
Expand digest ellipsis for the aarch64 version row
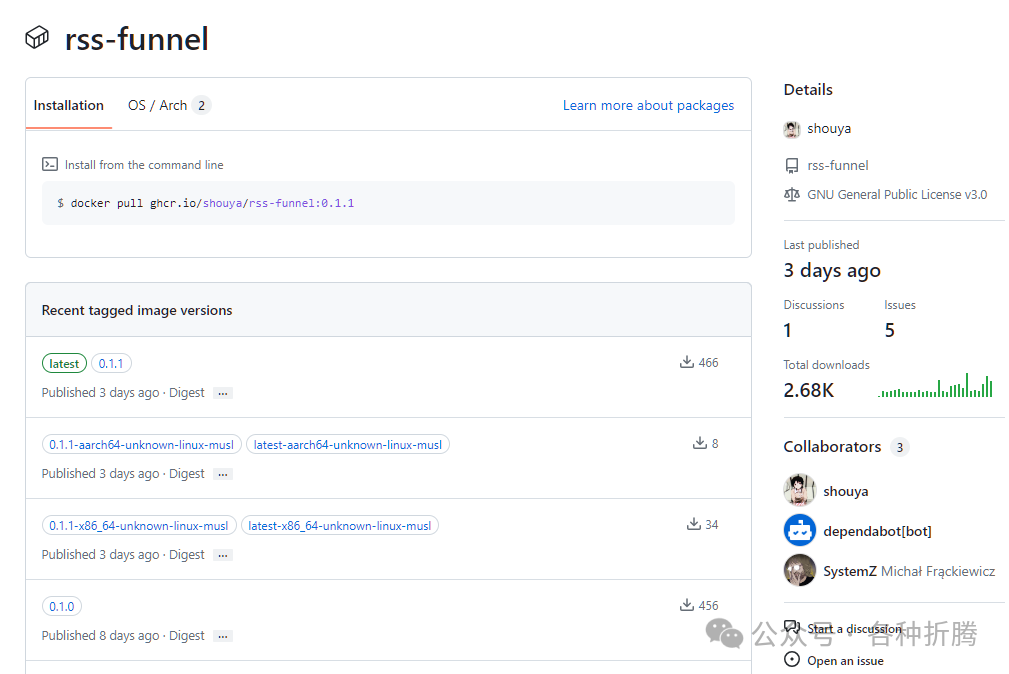click(223, 474)
